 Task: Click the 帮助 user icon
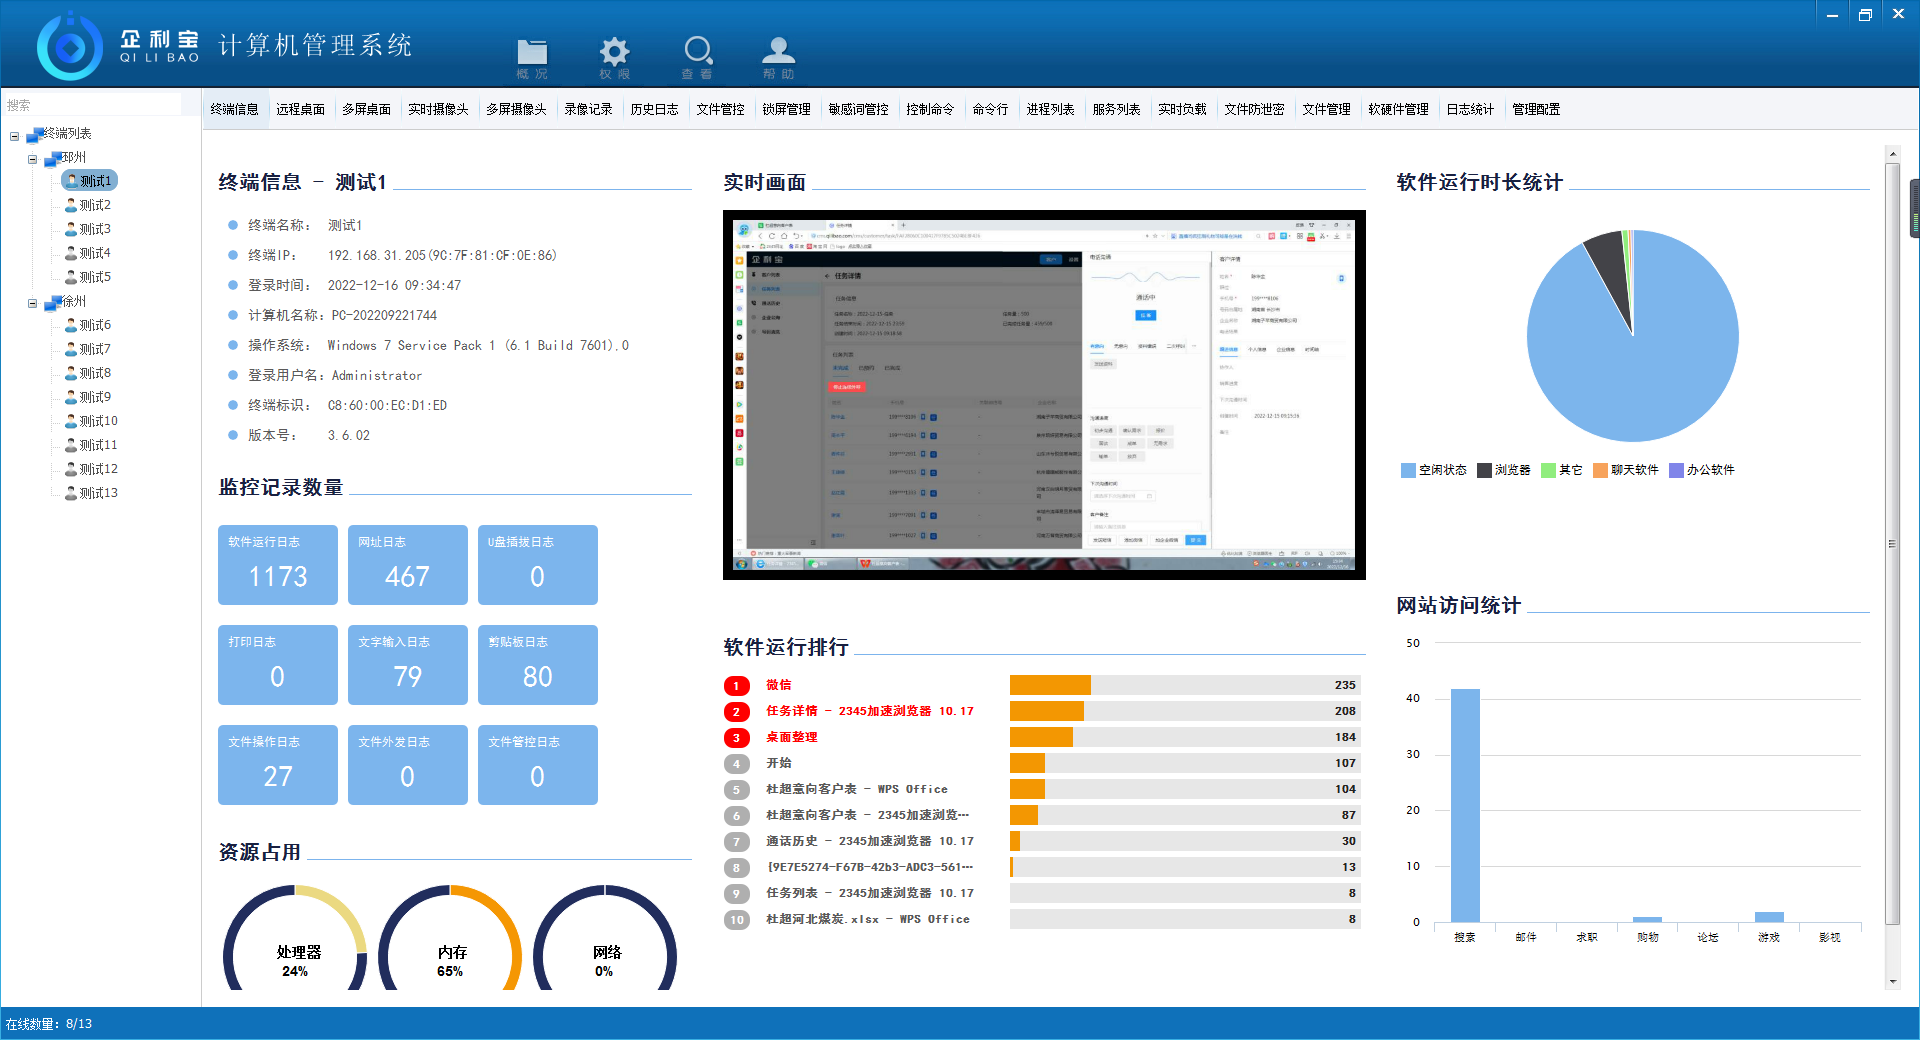[x=778, y=51]
